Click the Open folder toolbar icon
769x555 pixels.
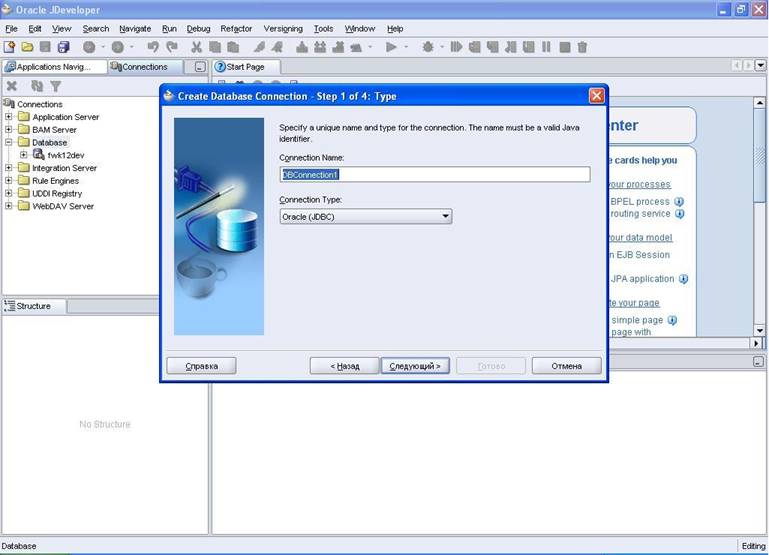point(27,47)
